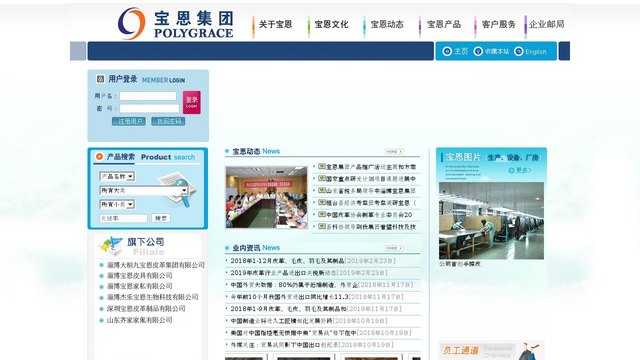Open 宝恩动态 menu
Screen dimensions: 640x360
point(387,24)
